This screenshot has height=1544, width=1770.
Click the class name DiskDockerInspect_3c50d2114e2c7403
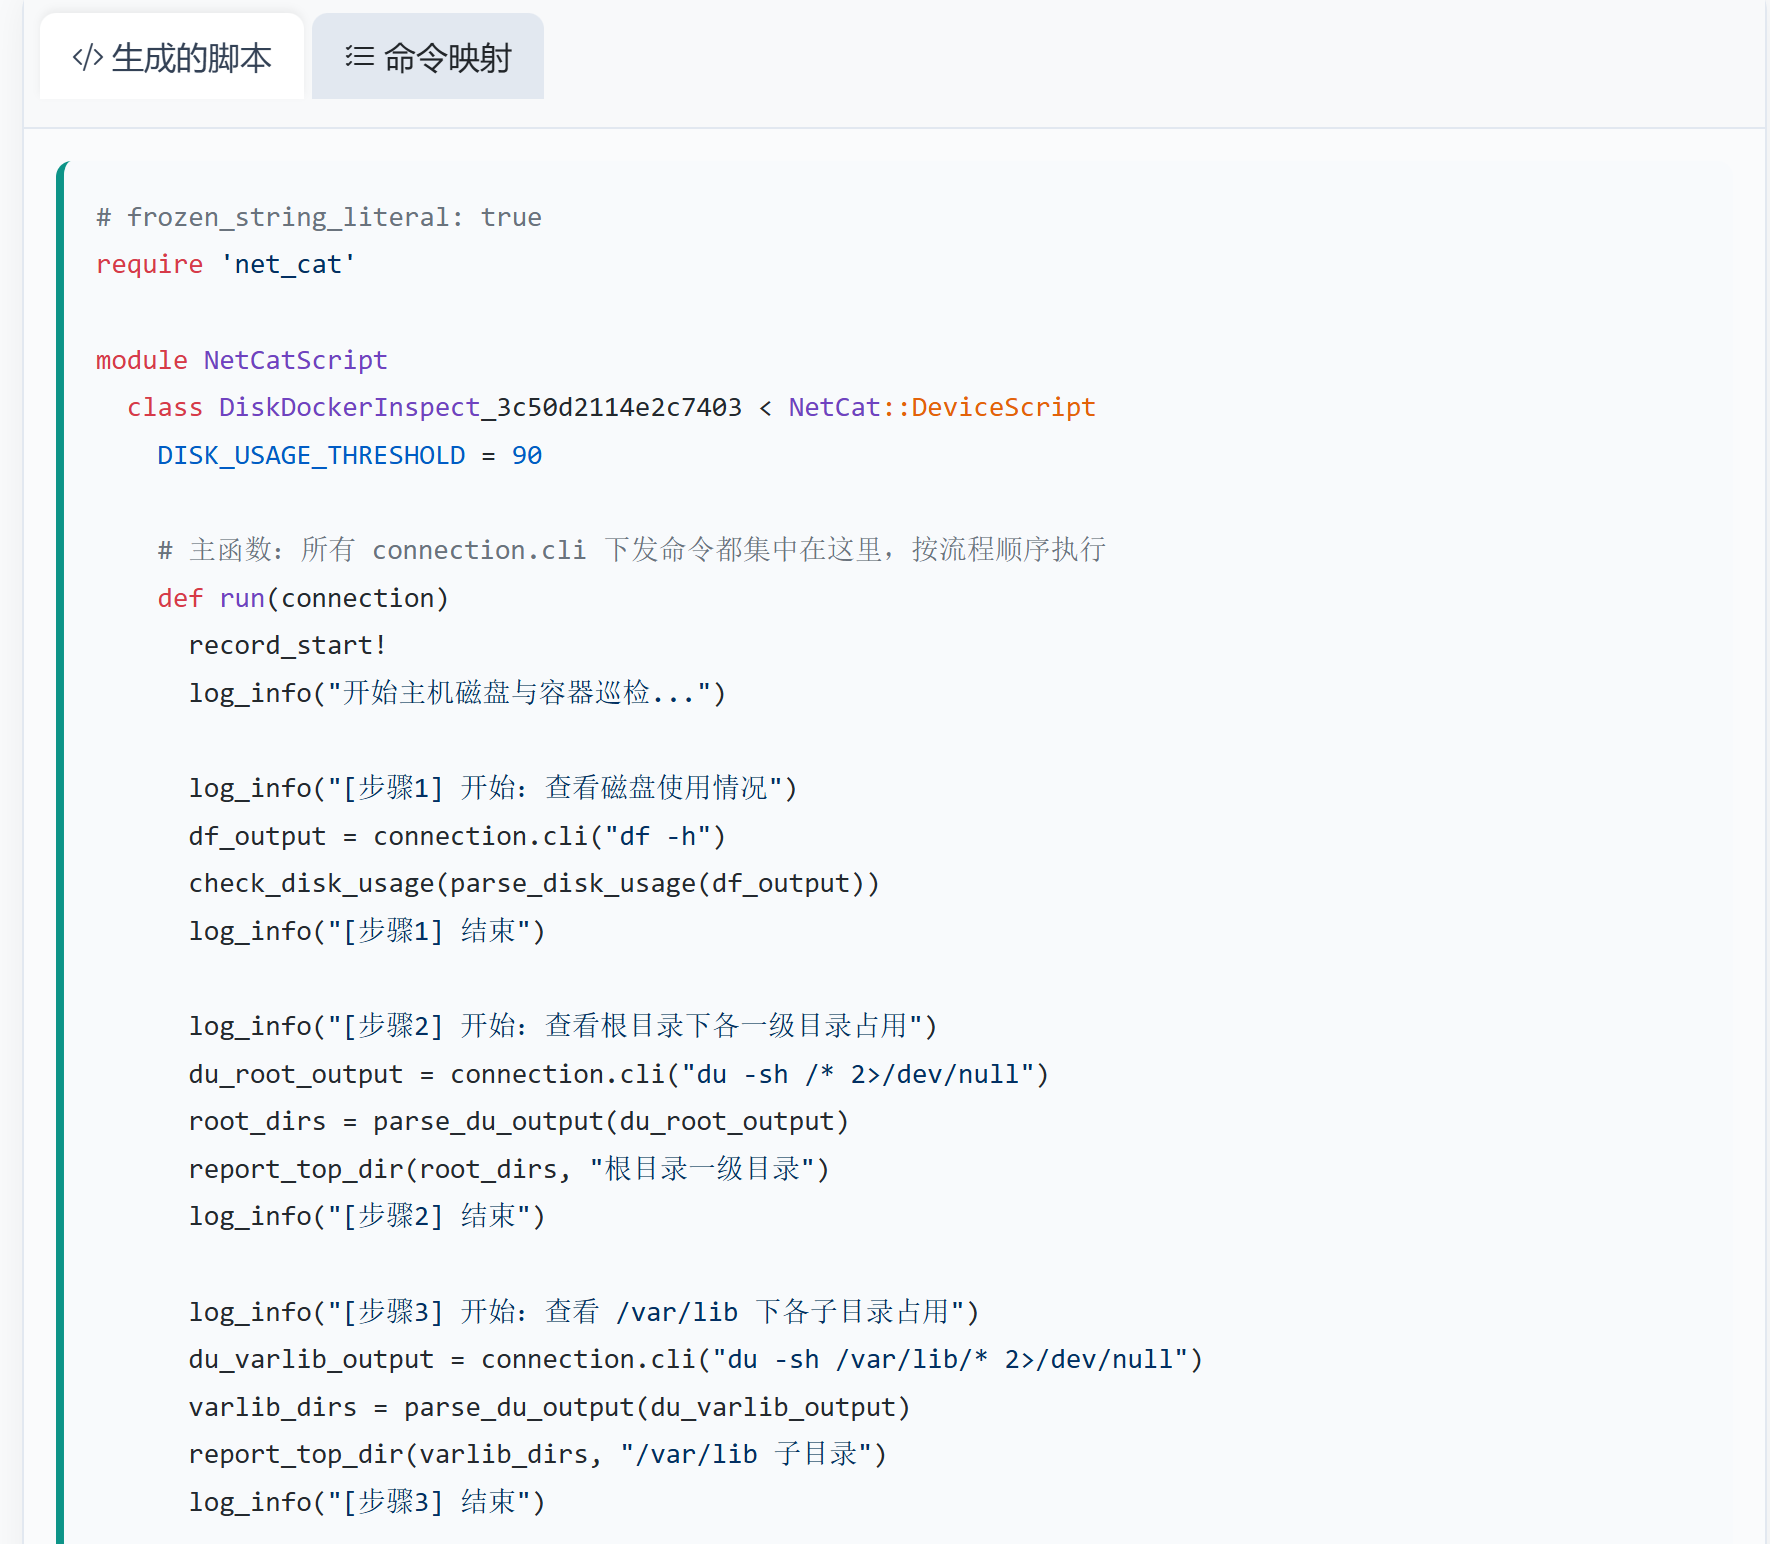tap(480, 407)
